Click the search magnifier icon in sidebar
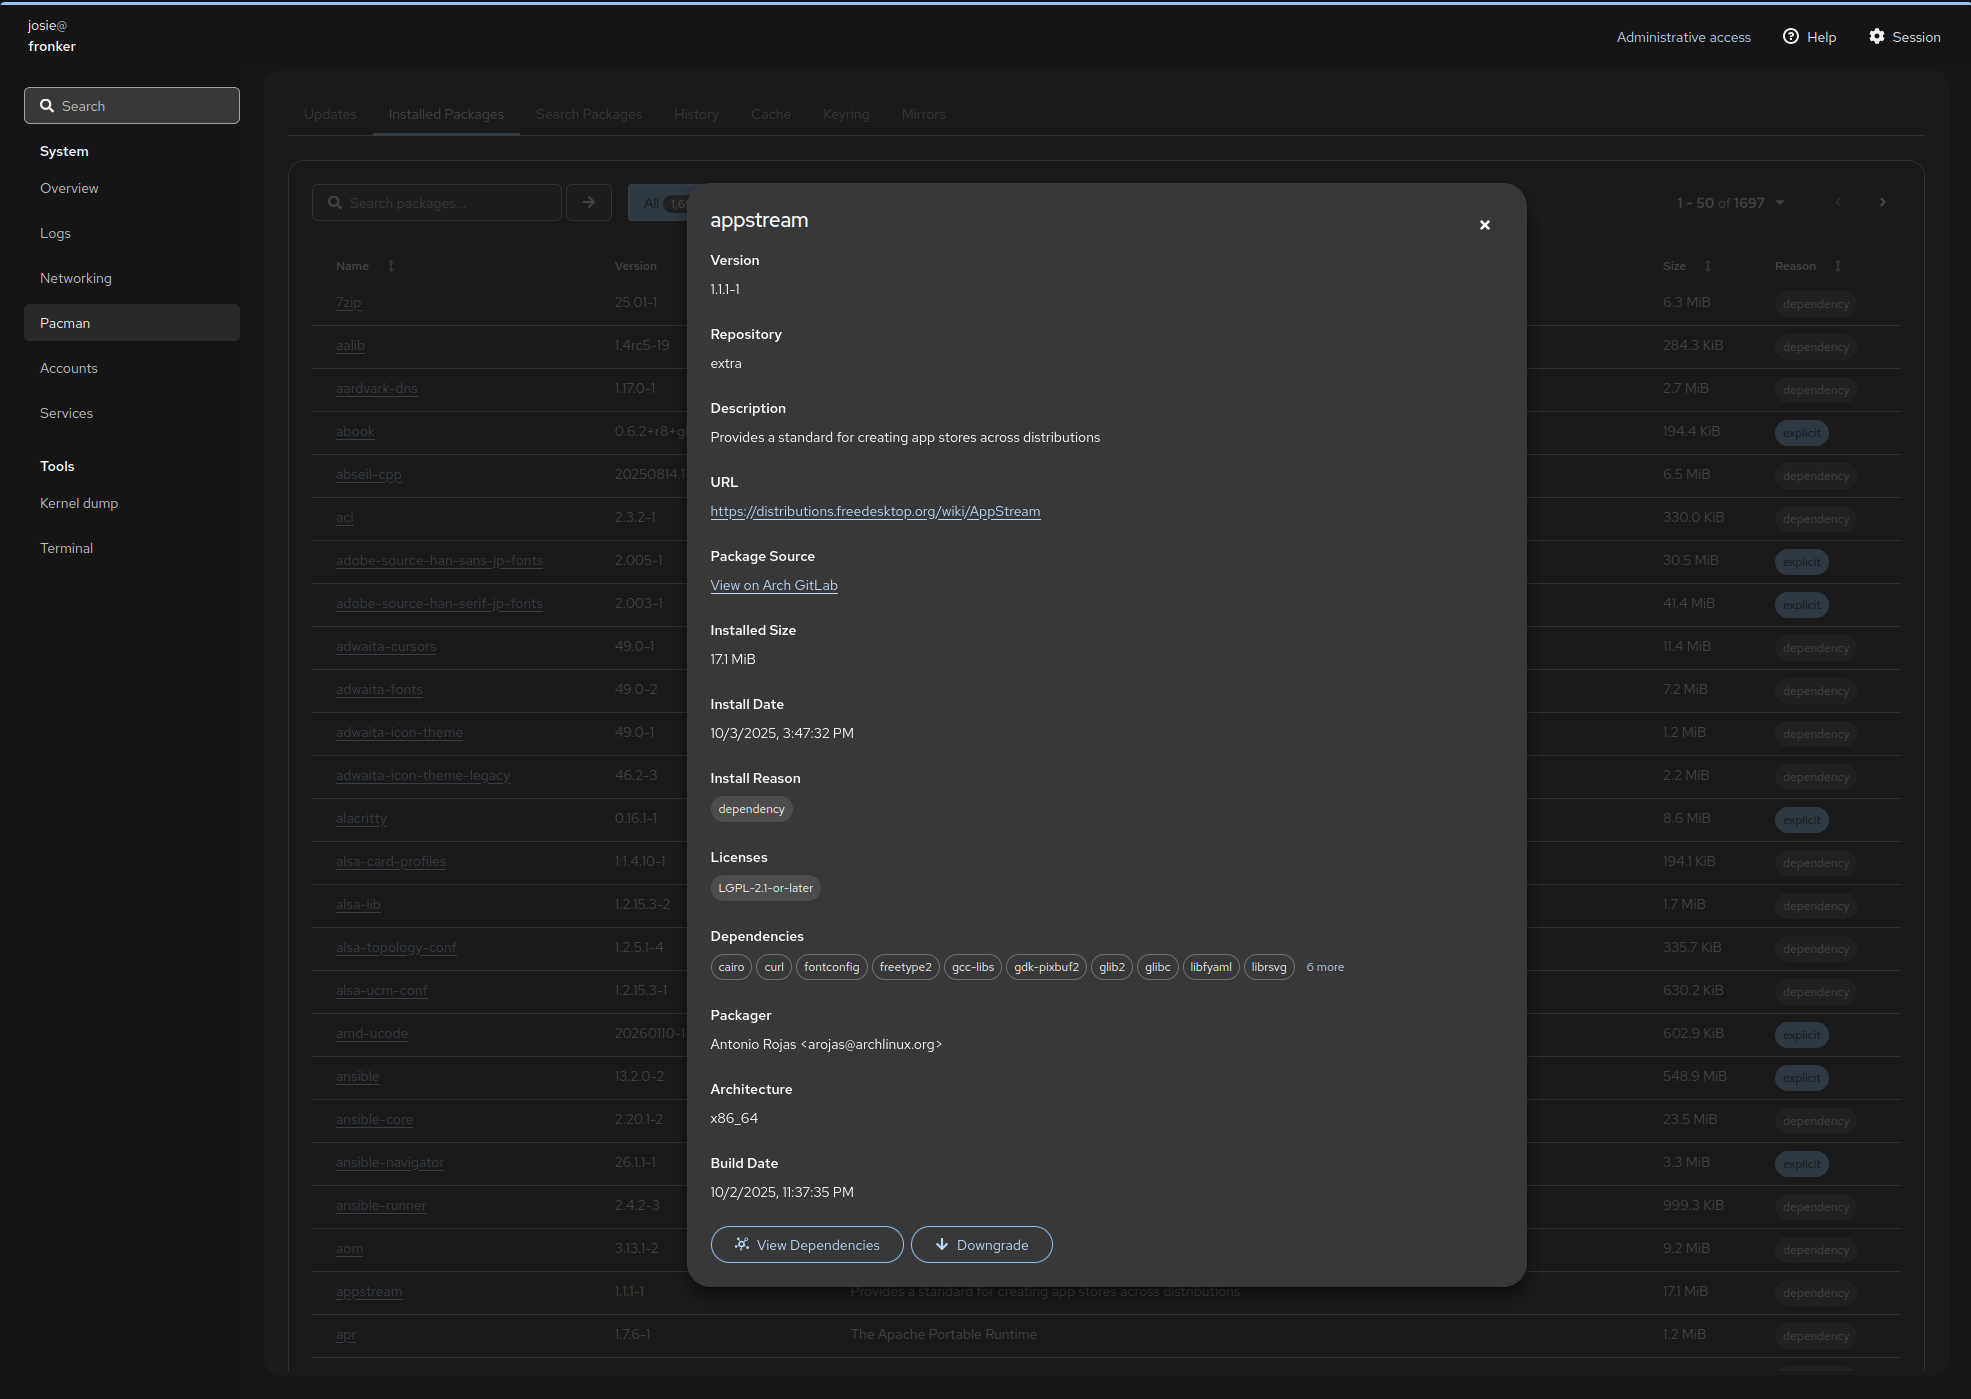The height and width of the screenshot is (1399, 1971). 47,106
